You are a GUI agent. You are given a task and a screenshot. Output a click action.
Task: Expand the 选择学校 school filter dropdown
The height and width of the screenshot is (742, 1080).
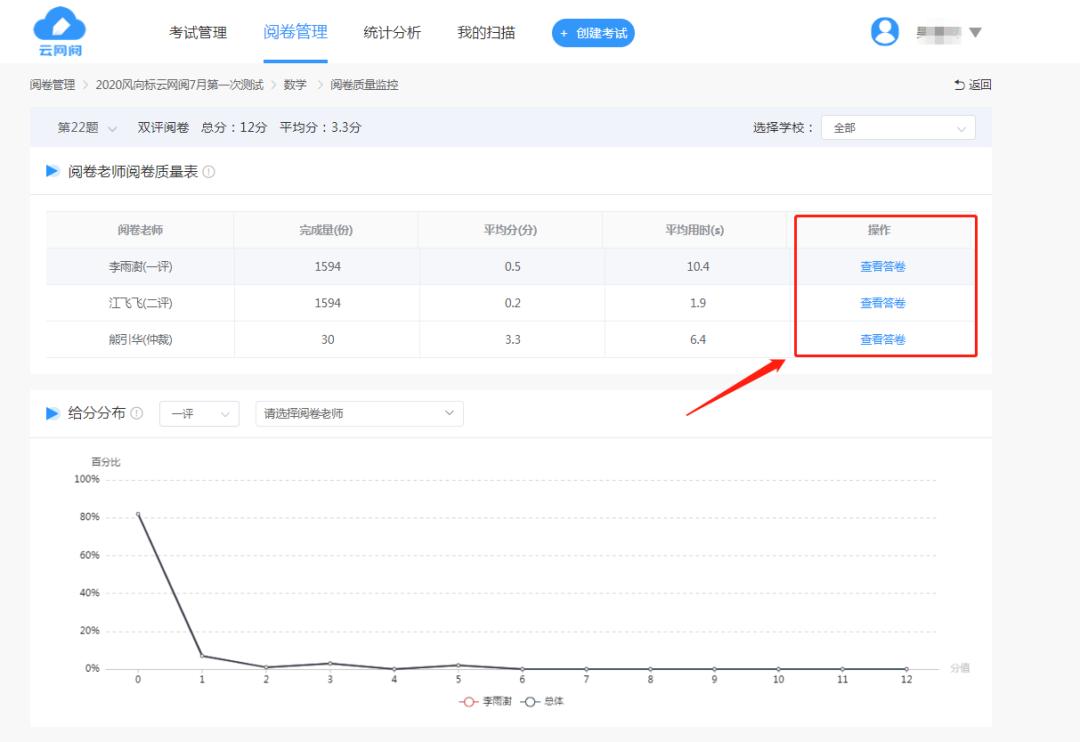pos(897,127)
